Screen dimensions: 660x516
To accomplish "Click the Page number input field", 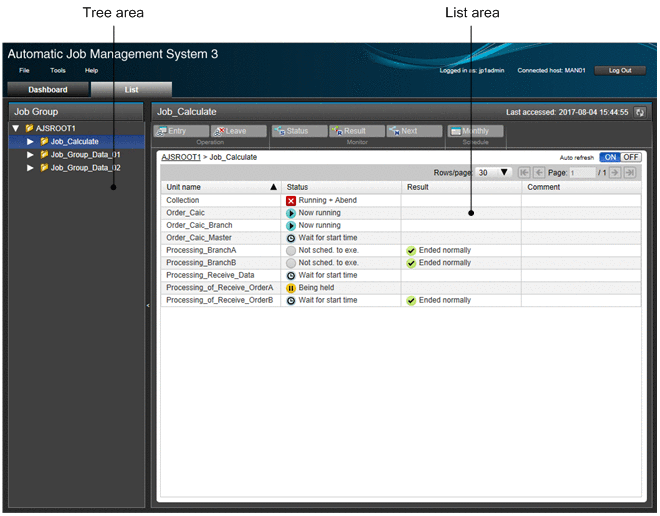I will tap(580, 172).
